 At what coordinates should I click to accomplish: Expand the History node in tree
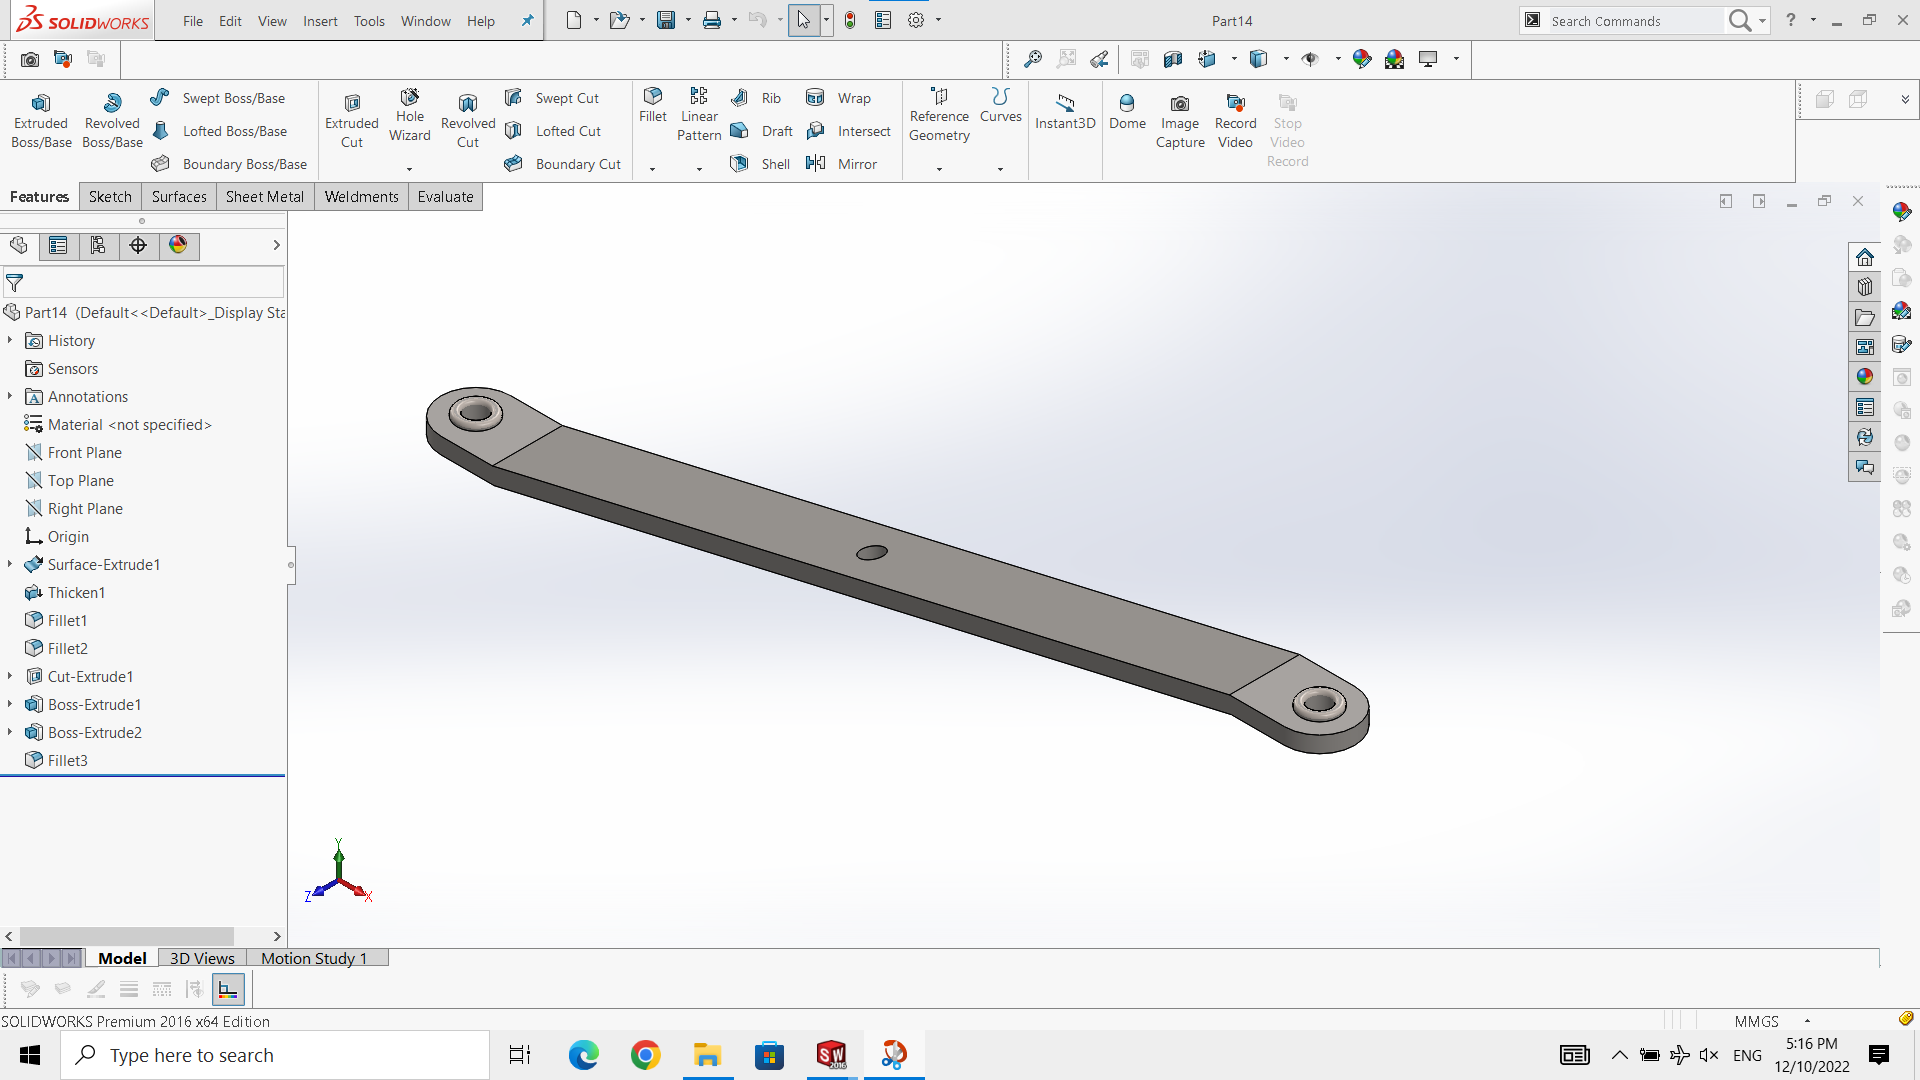(10, 340)
